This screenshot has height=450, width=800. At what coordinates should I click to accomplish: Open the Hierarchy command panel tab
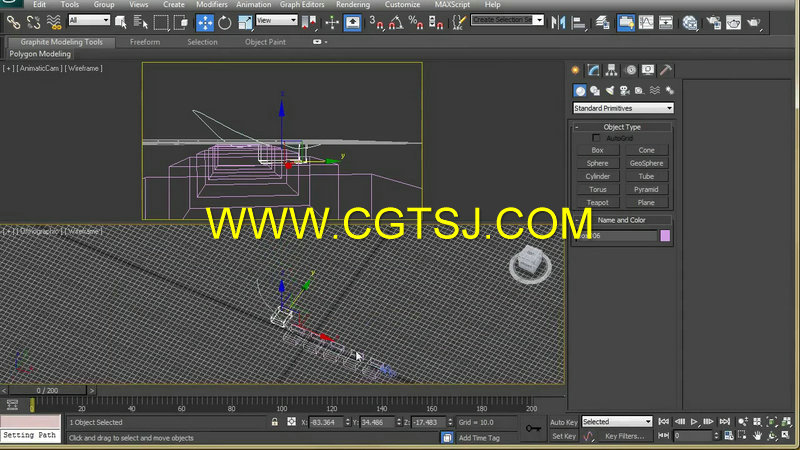(x=611, y=70)
